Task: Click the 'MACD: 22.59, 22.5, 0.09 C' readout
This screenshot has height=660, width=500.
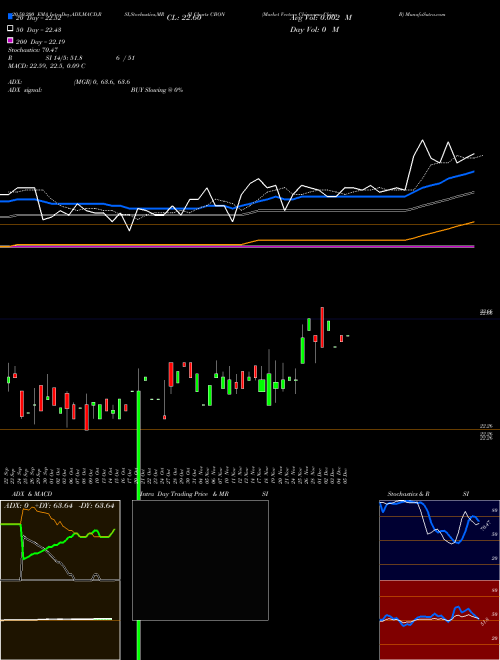Action: pyautogui.click(x=47, y=66)
